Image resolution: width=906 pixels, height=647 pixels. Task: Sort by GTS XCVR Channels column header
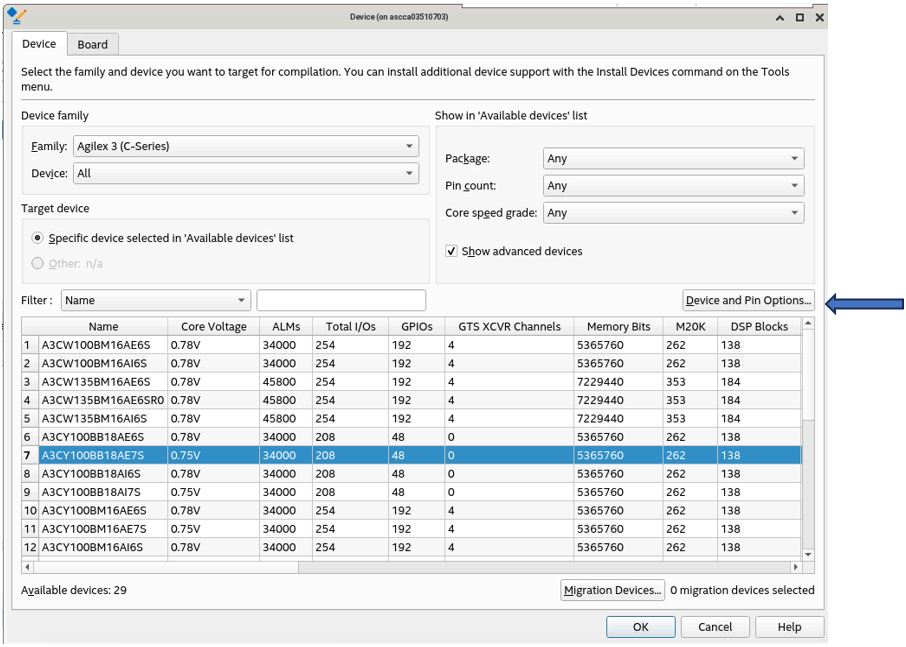click(x=509, y=326)
